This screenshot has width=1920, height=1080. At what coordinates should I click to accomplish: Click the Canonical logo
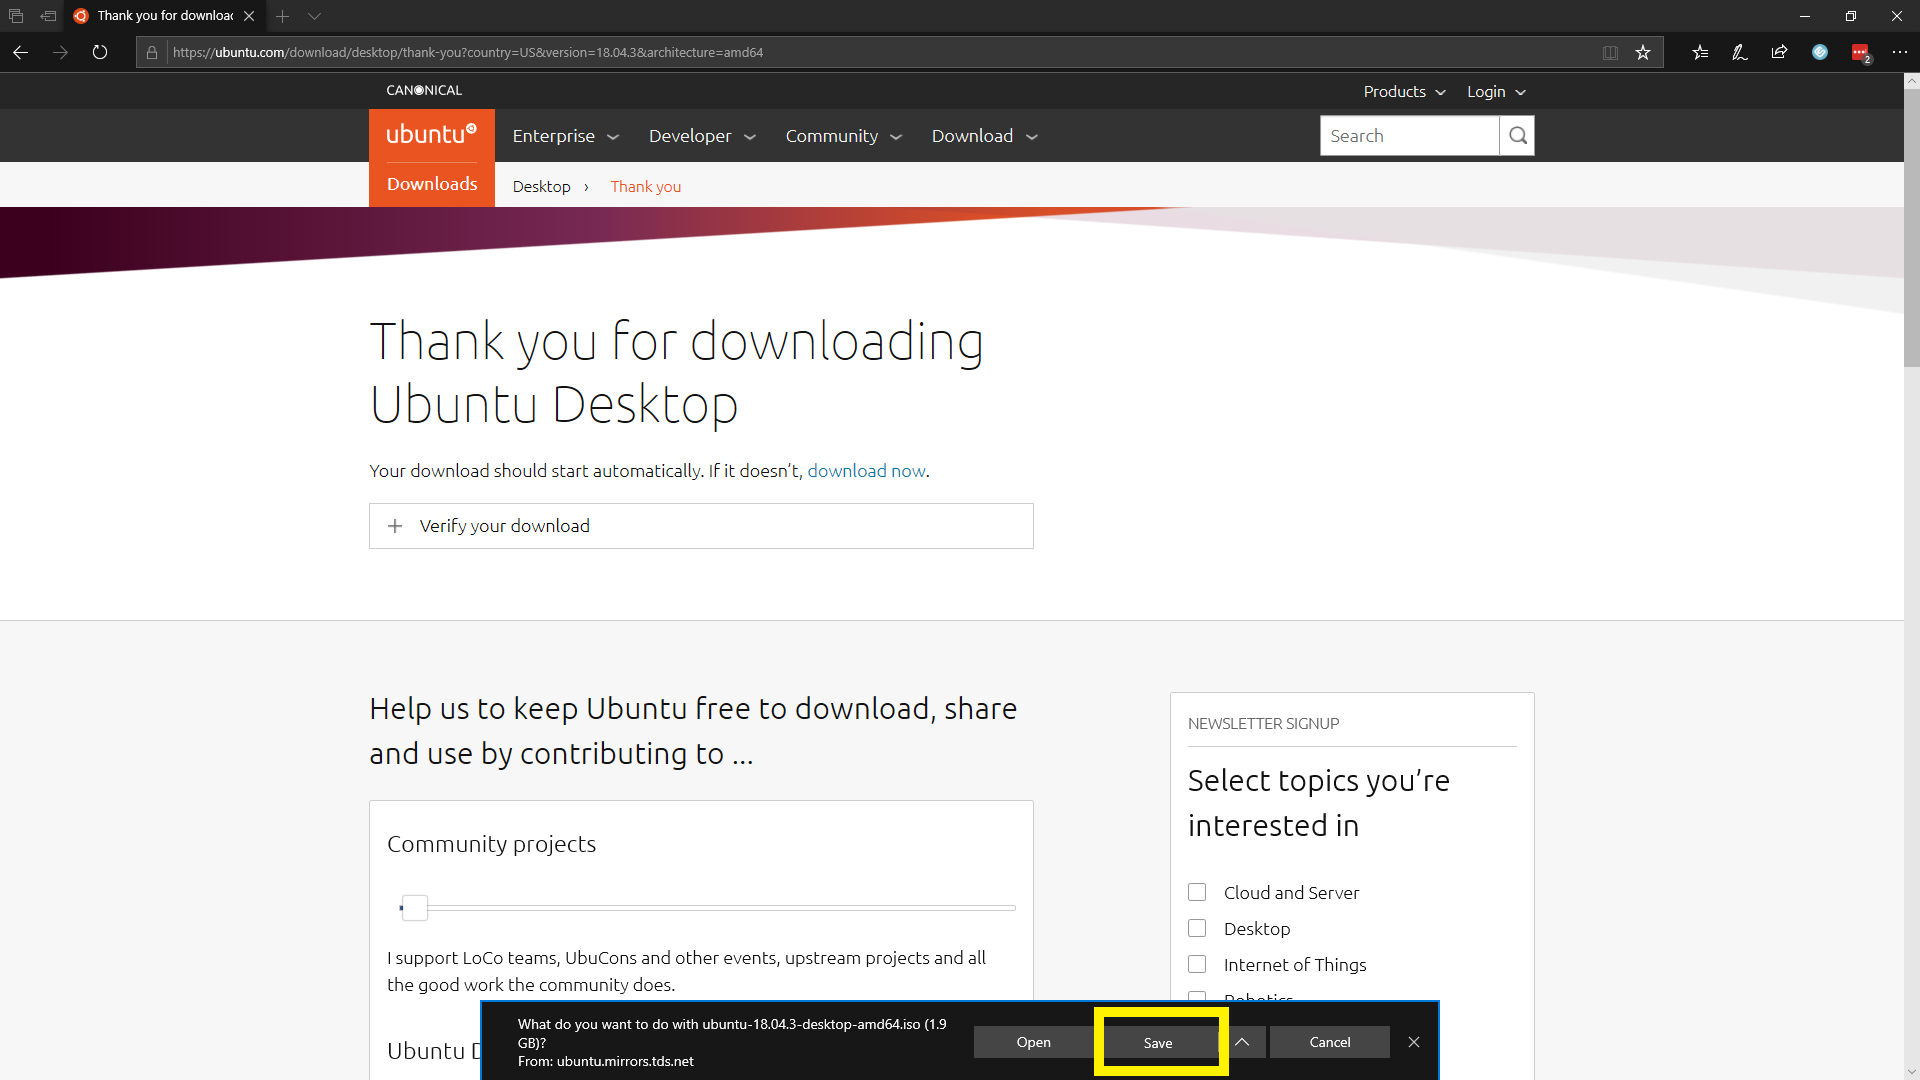pyautogui.click(x=424, y=90)
